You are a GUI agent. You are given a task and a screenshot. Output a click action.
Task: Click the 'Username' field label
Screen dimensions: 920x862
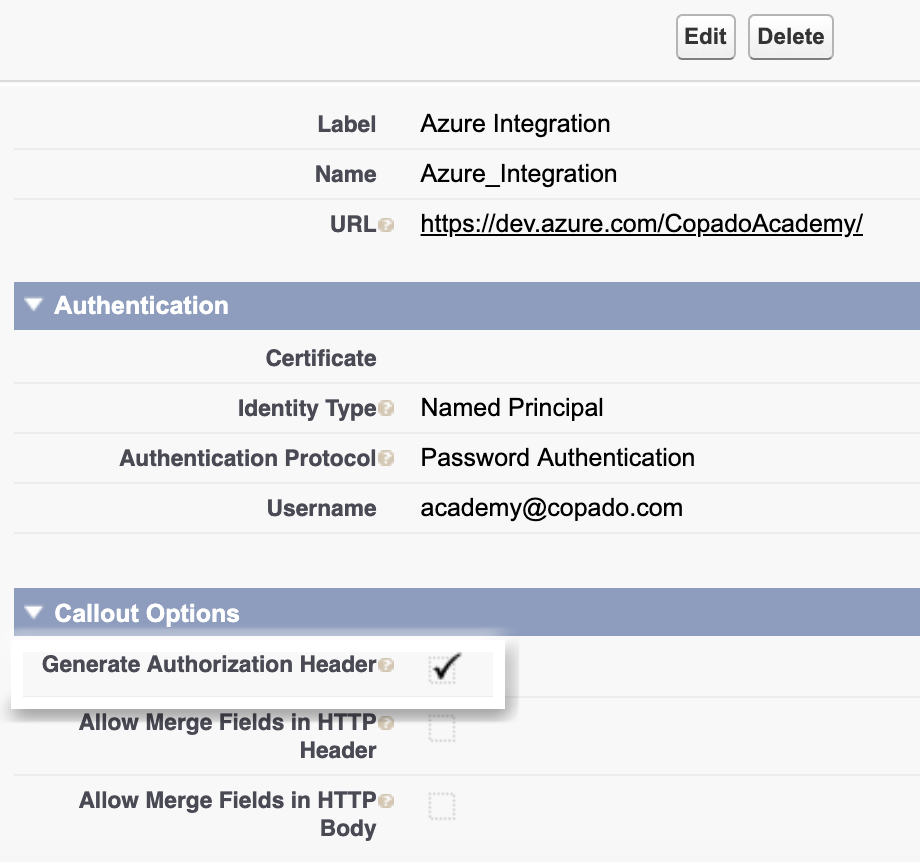click(322, 508)
